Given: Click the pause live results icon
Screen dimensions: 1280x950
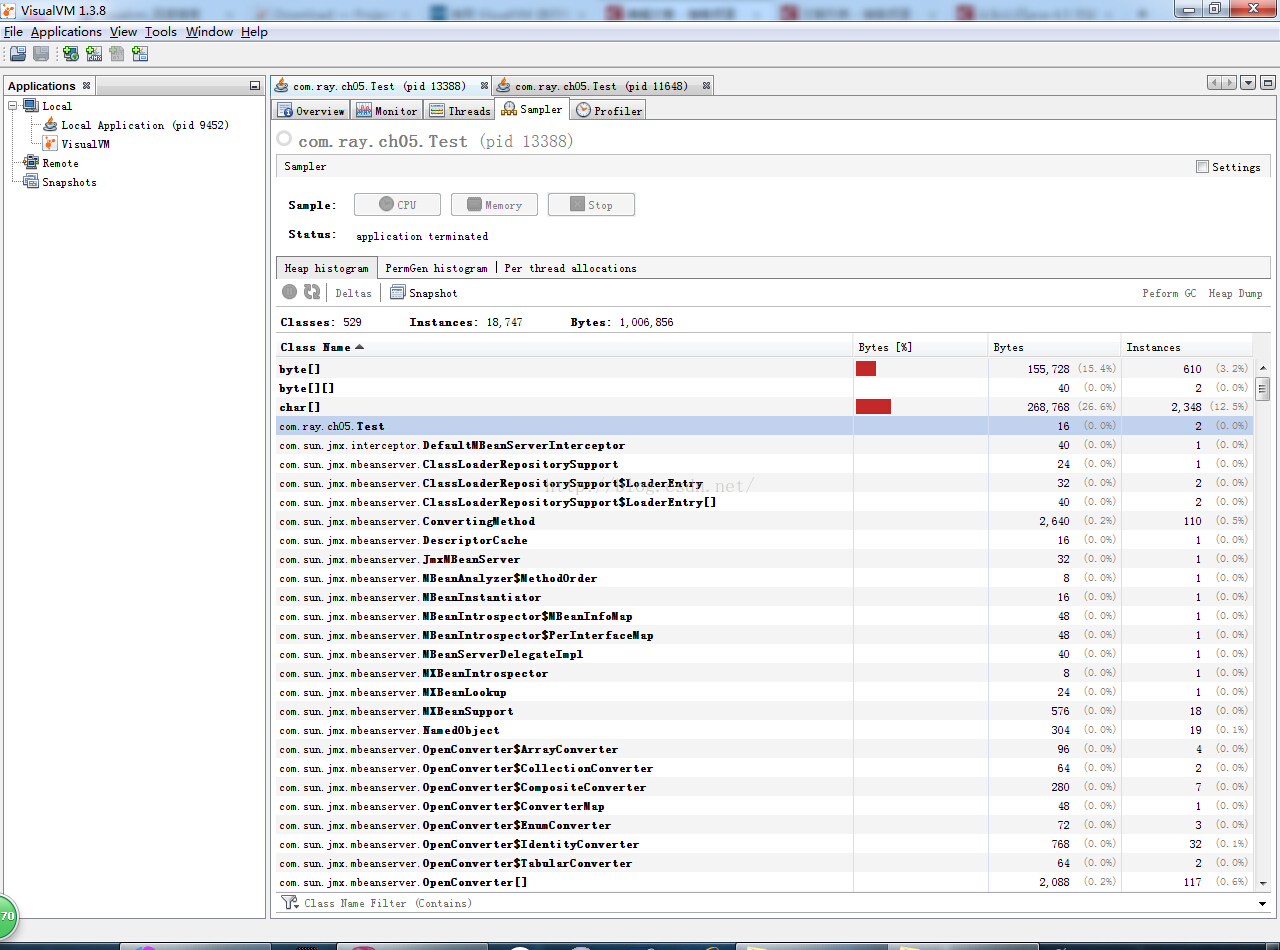Looking at the screenshot, I should tap(289, 292).
